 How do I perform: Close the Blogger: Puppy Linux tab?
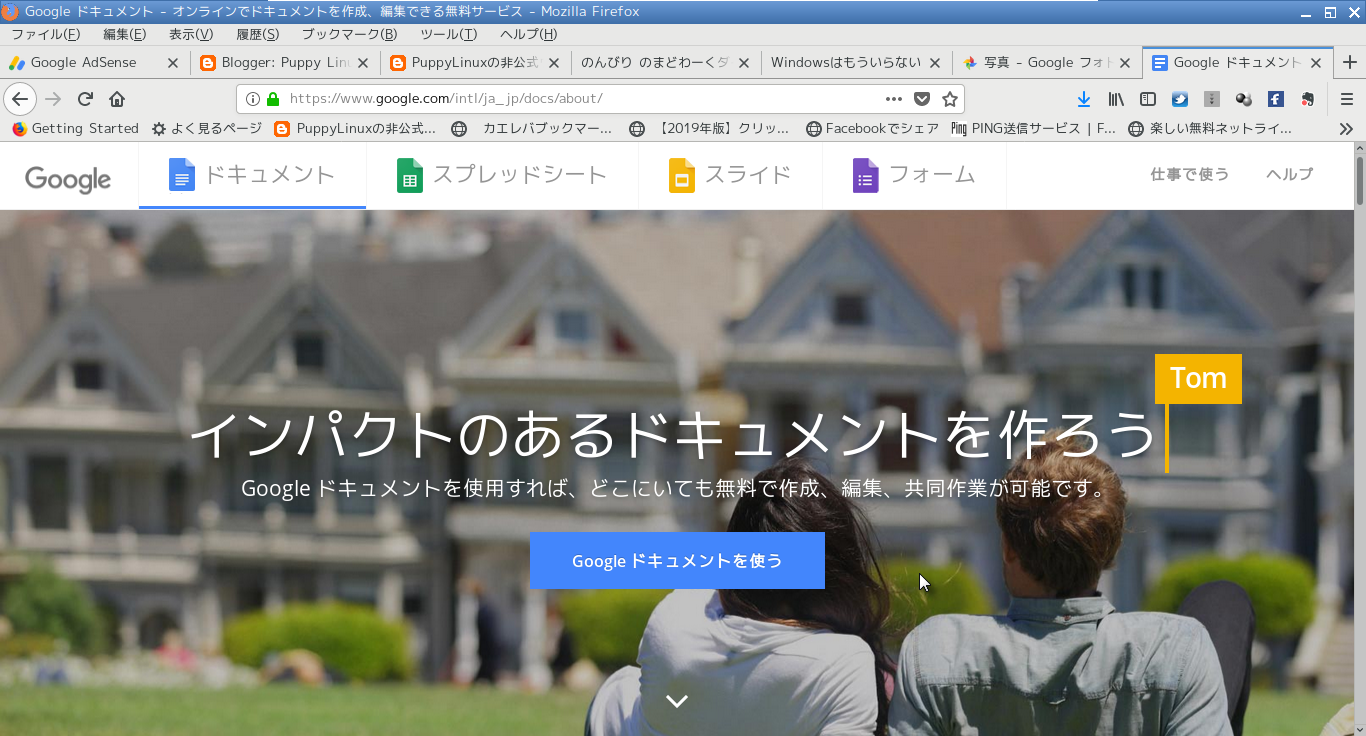[x=363, y=62]
